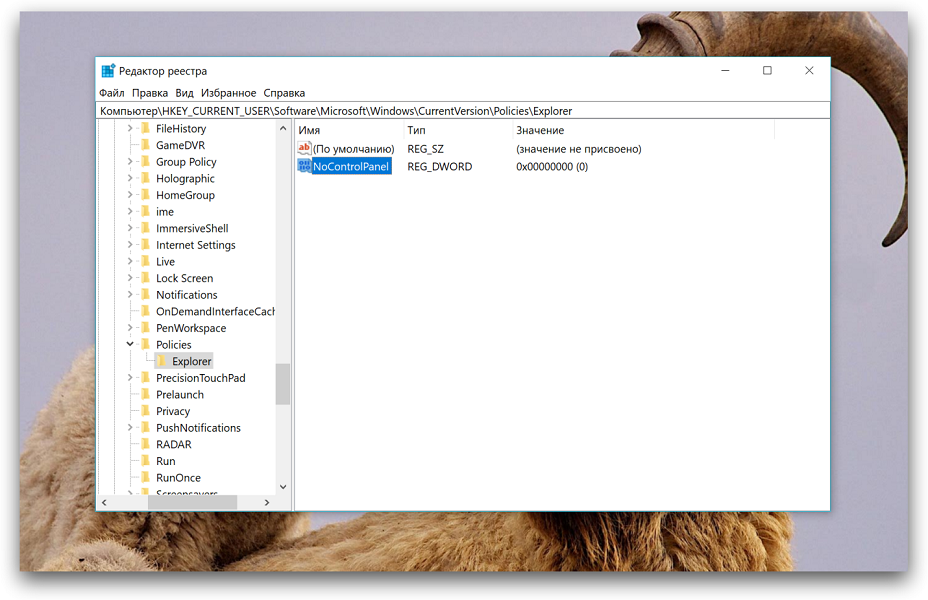Viewport: 928px width, 600px height.
Task: Maximize the Registry Editor window
Action: (767, 70)
